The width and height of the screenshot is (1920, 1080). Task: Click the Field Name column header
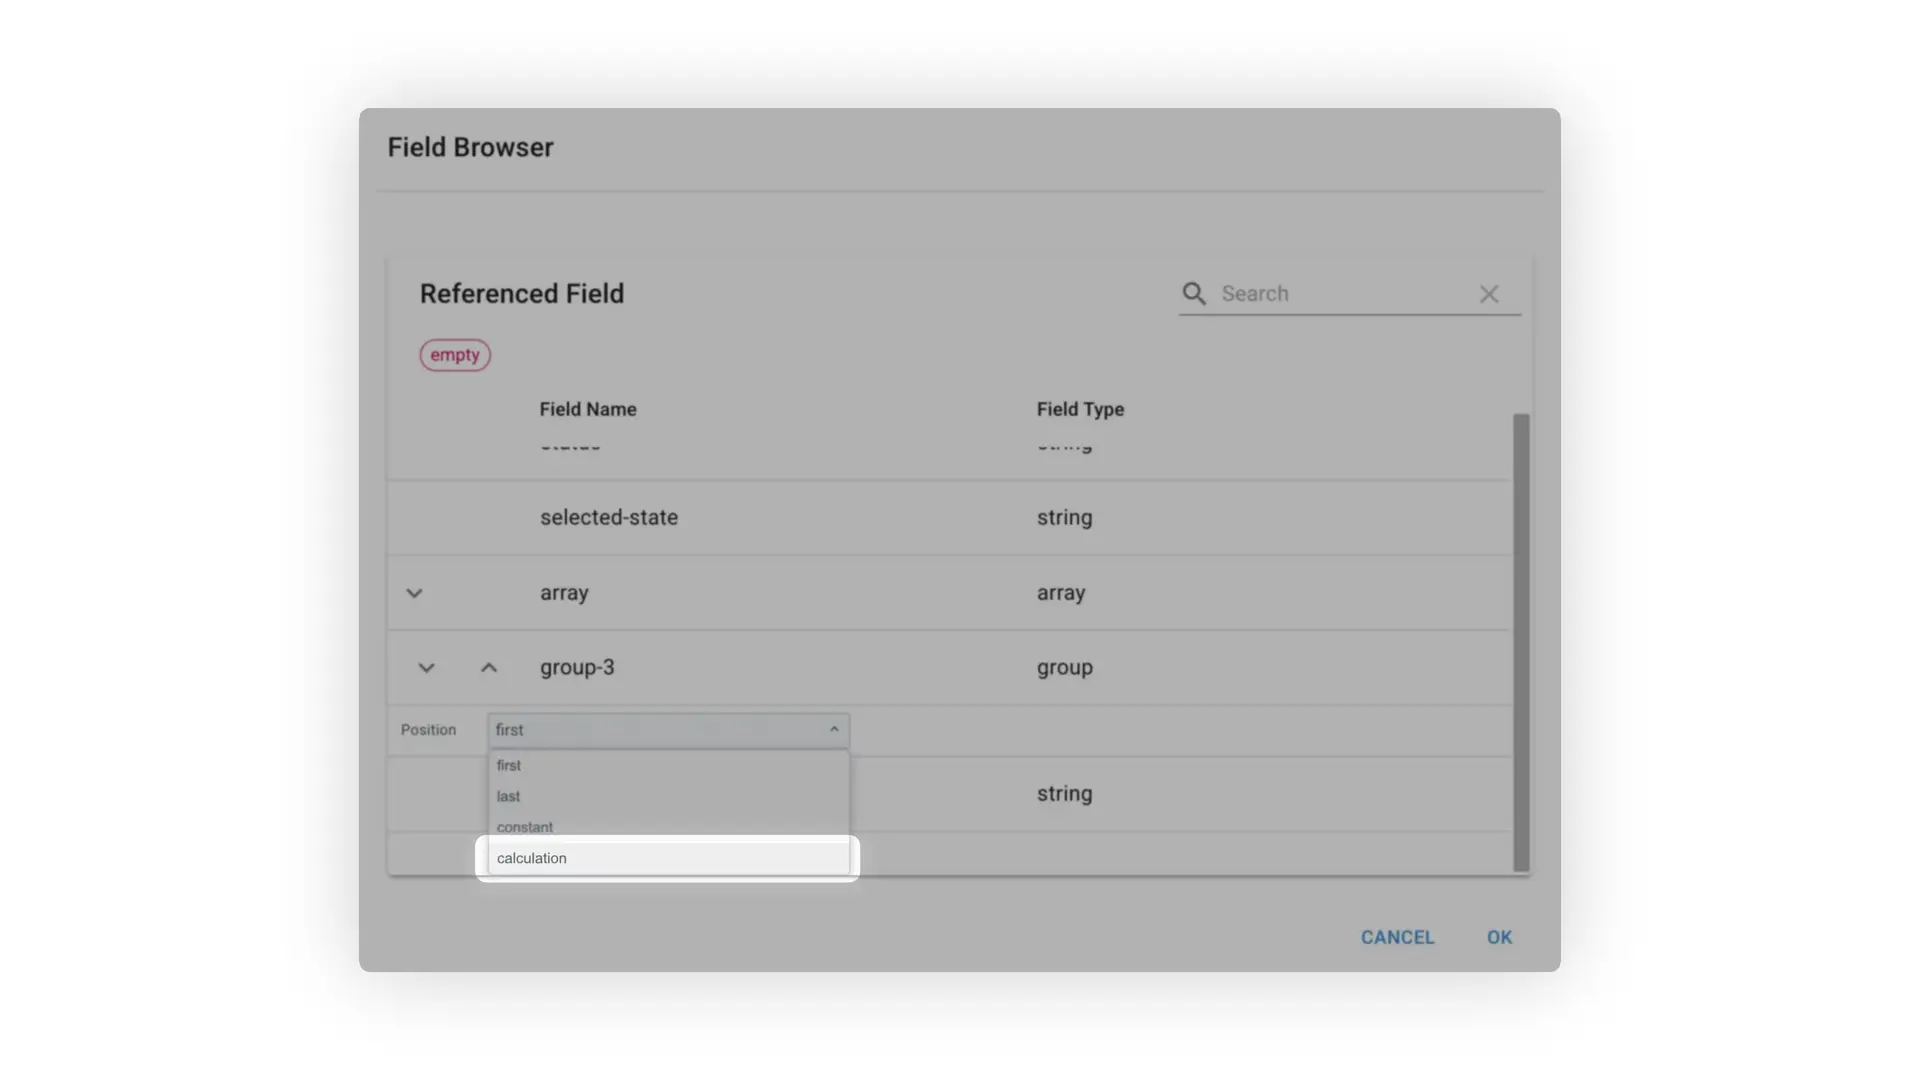(x=588, y=409)
